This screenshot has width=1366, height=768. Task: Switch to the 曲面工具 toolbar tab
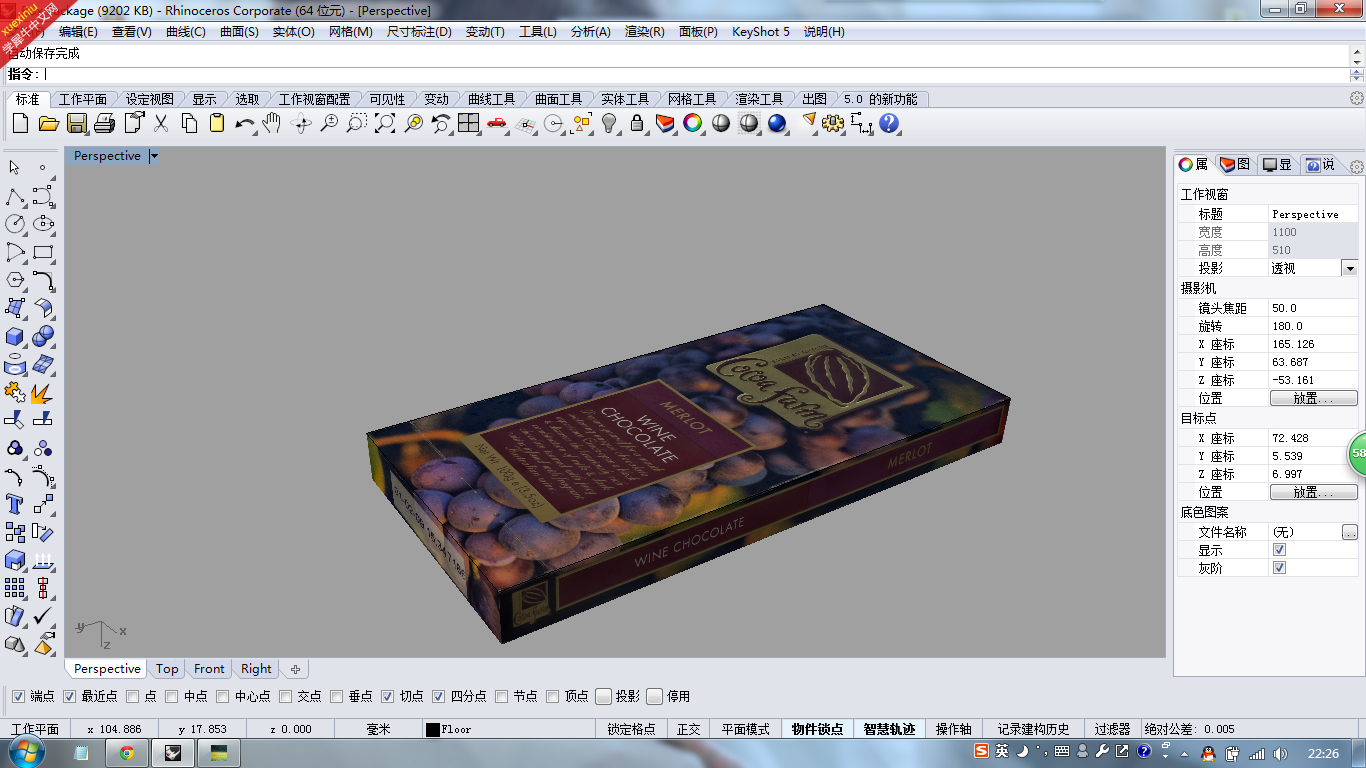(x=558, y=99)
